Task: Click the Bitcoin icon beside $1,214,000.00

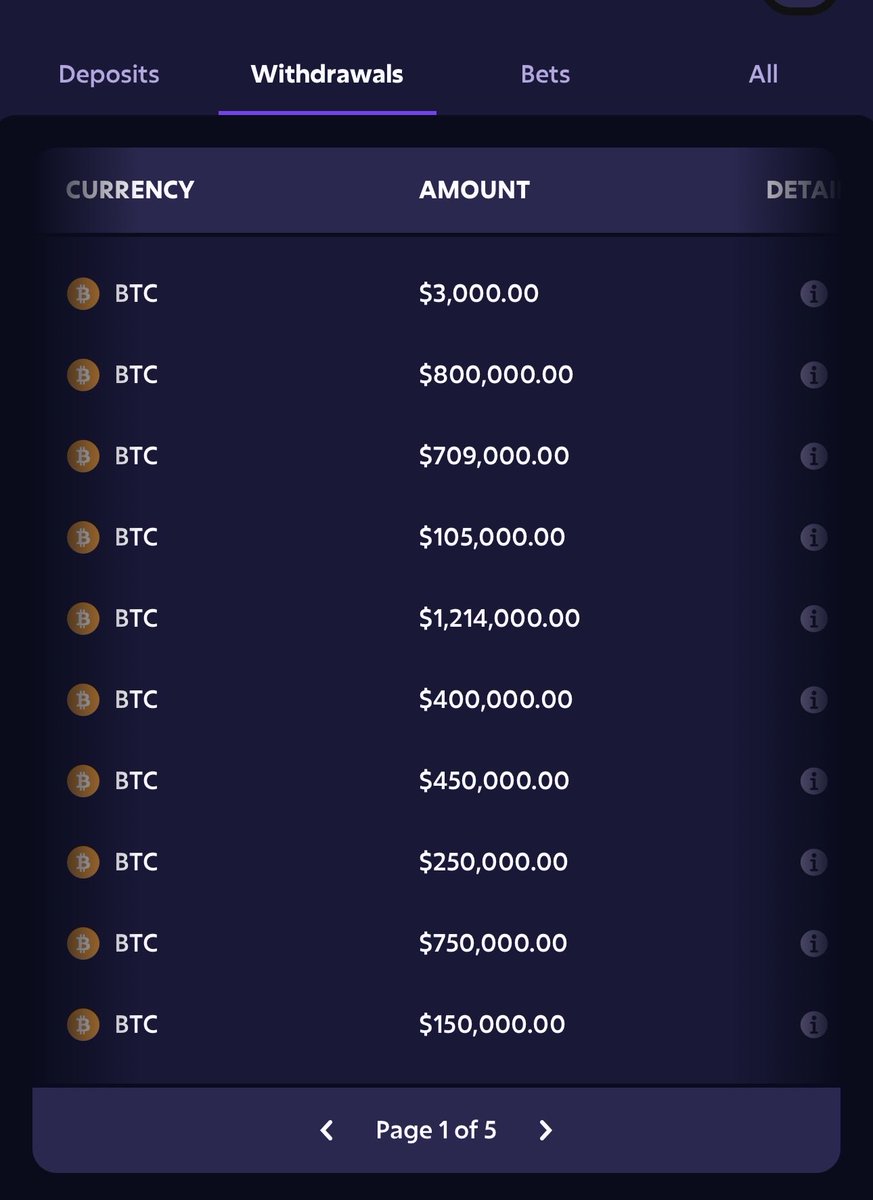Action: [83, 618]
